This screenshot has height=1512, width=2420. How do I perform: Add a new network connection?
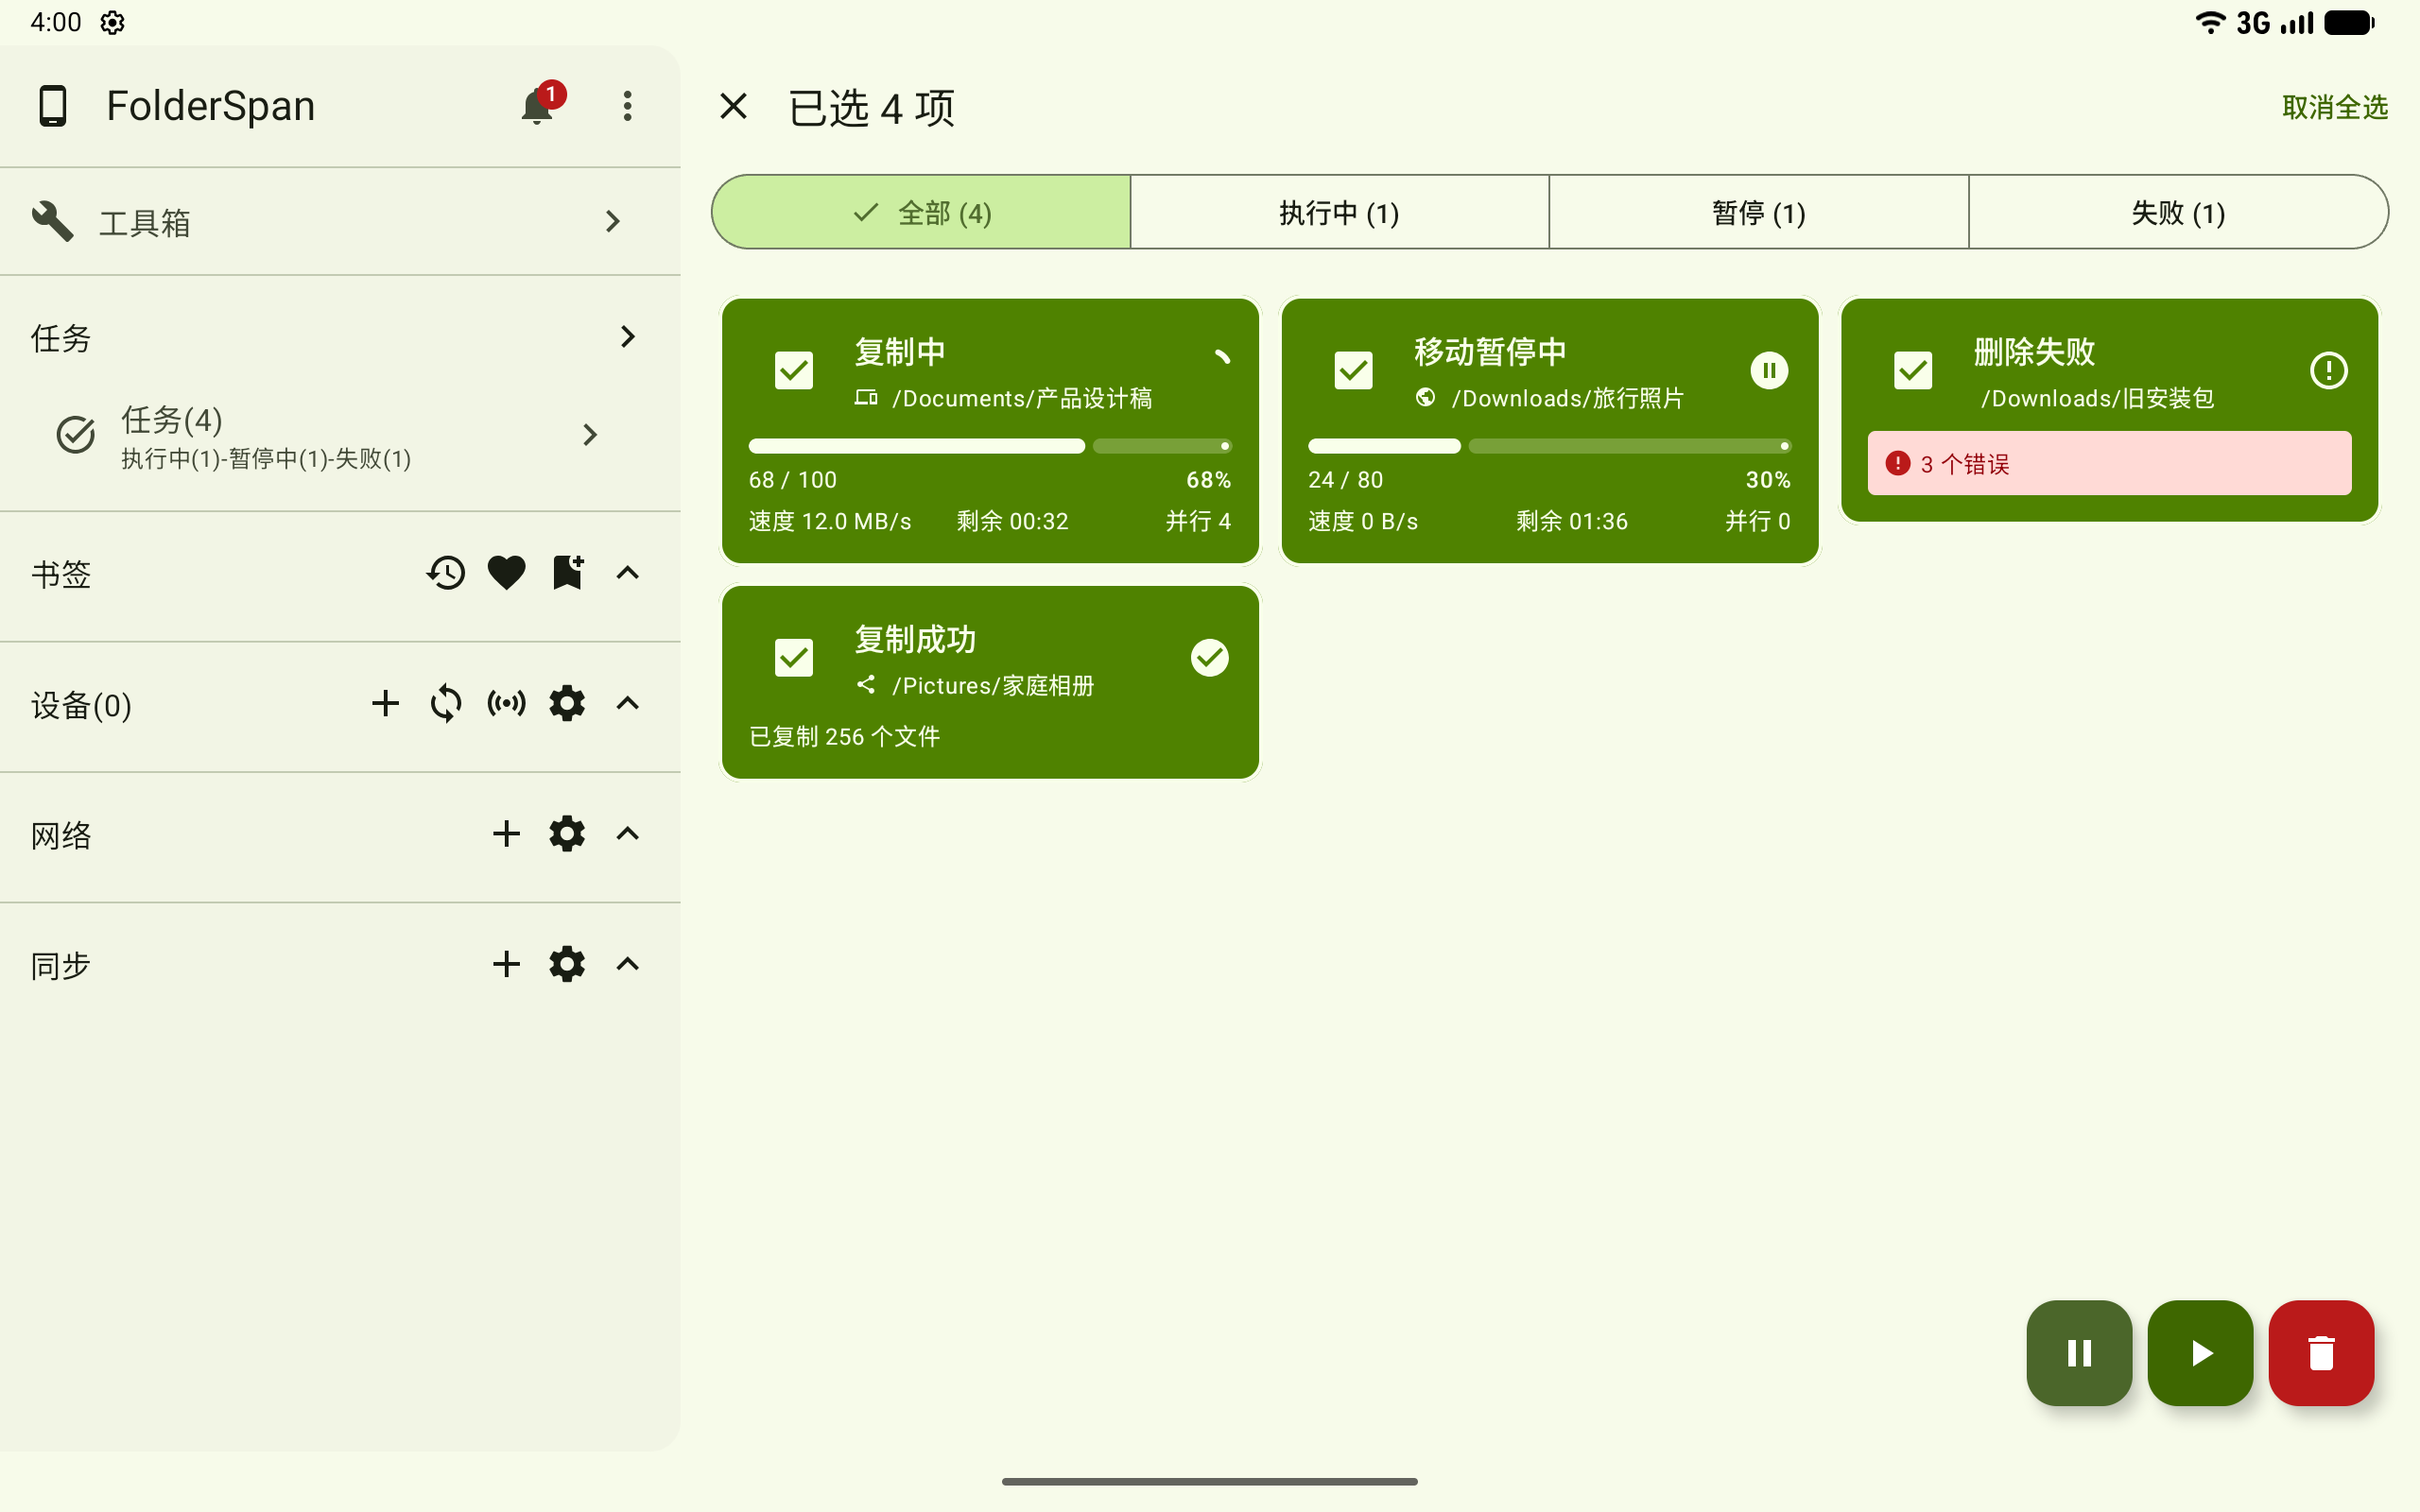pyautogui.click(x=506, y=834)
